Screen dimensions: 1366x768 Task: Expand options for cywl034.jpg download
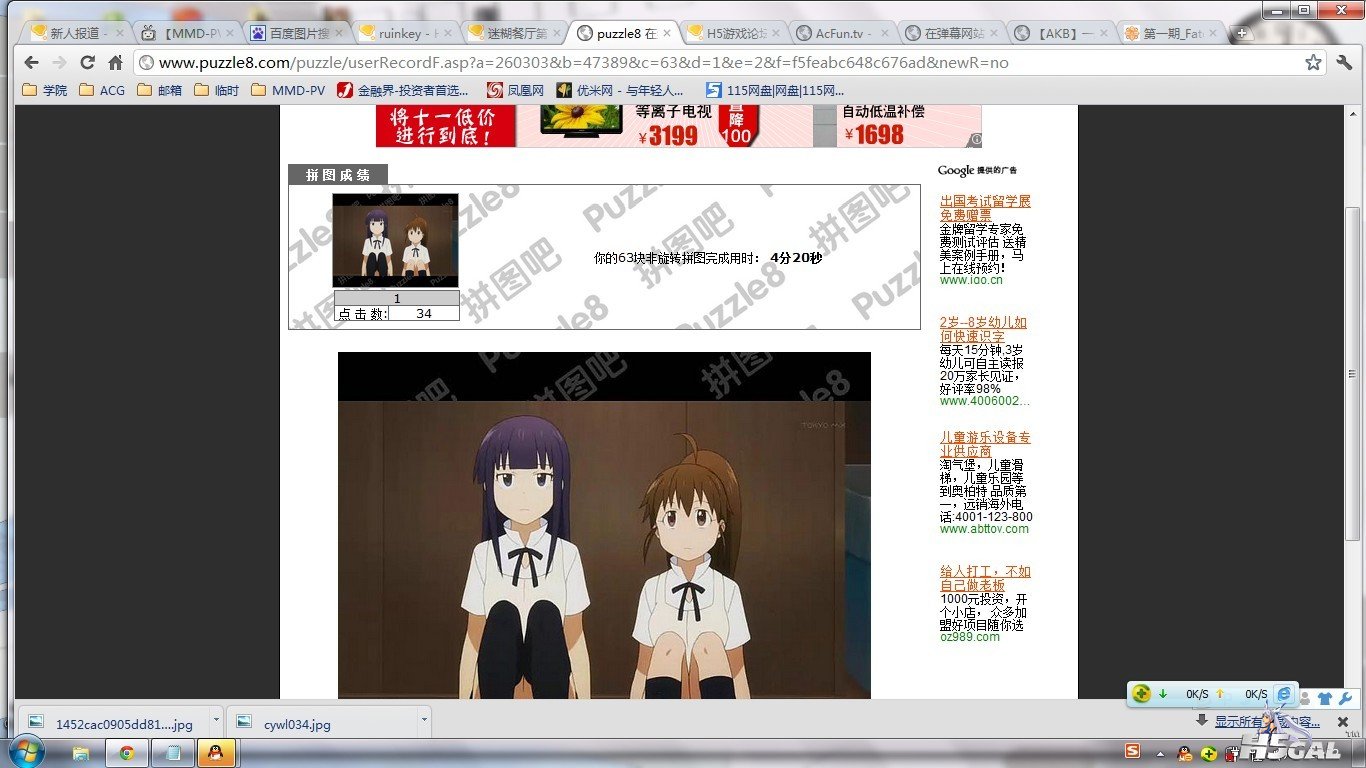pos(423,722)
